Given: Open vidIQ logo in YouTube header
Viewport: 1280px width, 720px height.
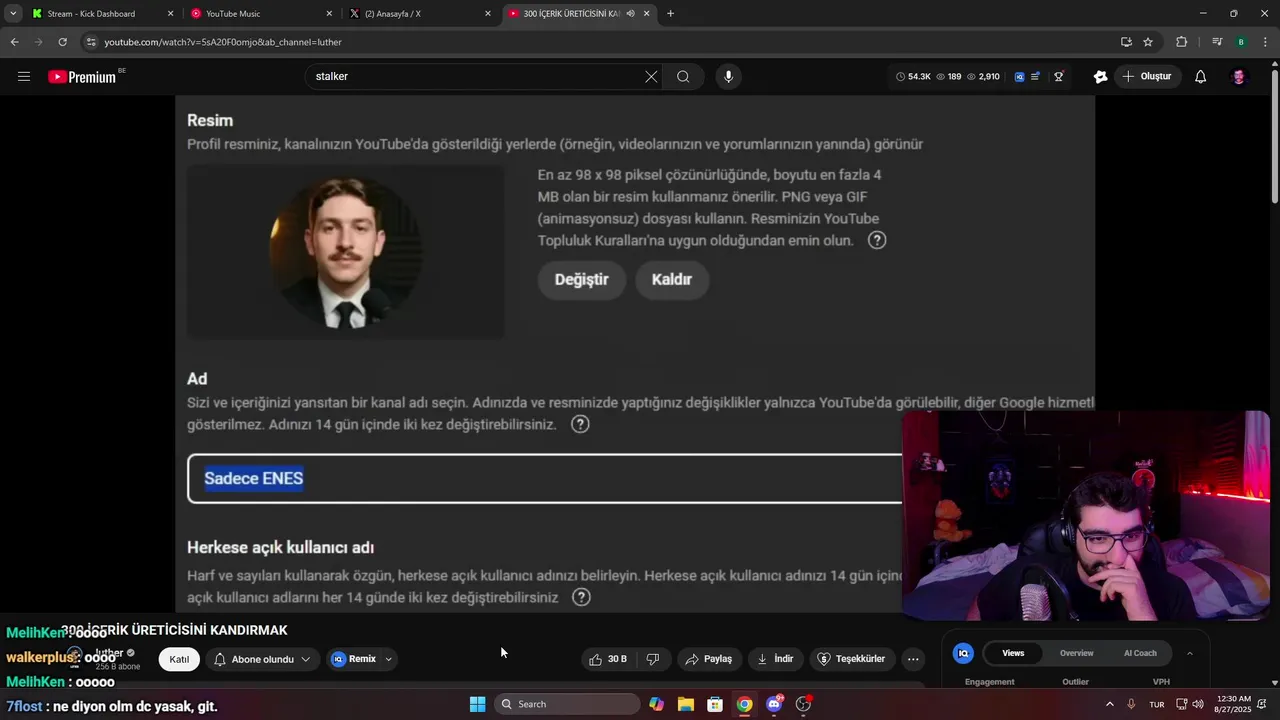Looking at the screenshot, I should (x=1019, y=76).
